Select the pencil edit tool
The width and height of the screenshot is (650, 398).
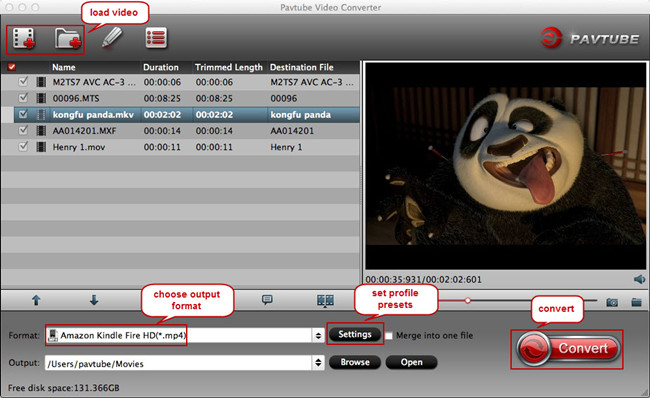coord(112,38)
